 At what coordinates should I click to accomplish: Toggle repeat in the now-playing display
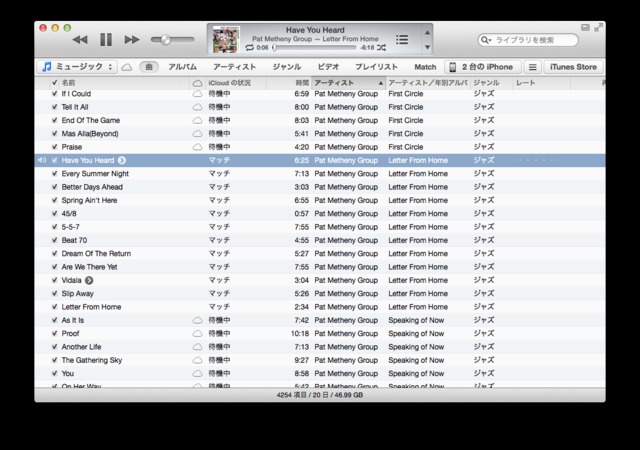pyautogui.click(x=249, y=47)
